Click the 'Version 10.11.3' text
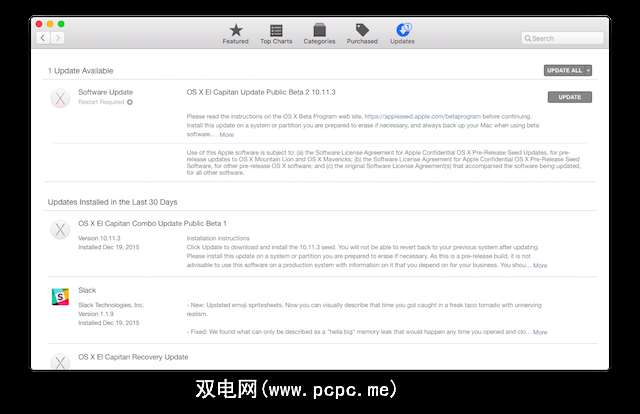The image size is (640, 414). click(99, 238)
